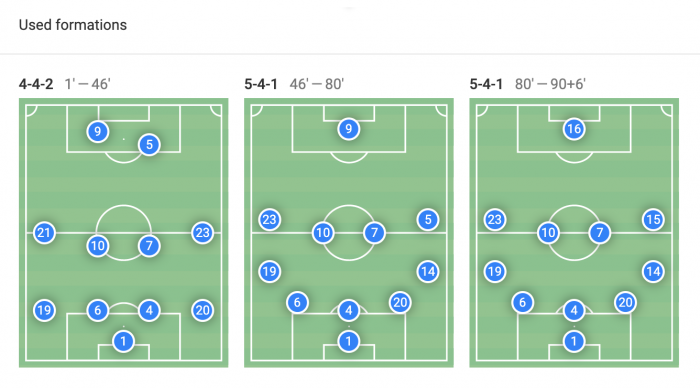
Task: Select player 10 in the 4-4-2 midfield
Action: click(x=97, y=246)
